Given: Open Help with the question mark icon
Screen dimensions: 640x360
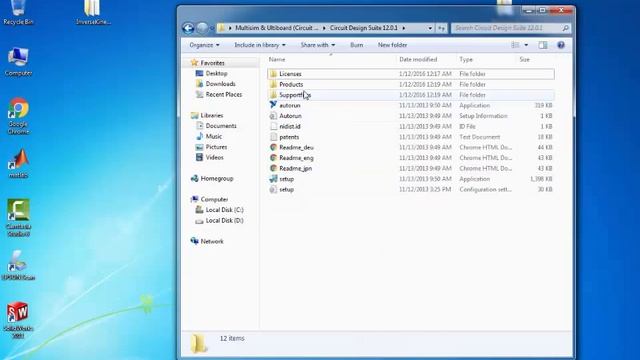Looking at the screenshot, I should click(x=561, y=45).
